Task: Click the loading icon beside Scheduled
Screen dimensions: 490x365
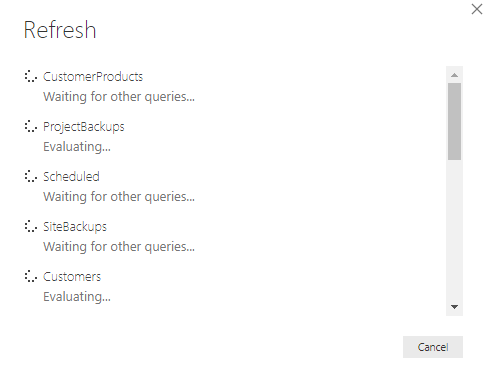Action: tap(30, 176)
